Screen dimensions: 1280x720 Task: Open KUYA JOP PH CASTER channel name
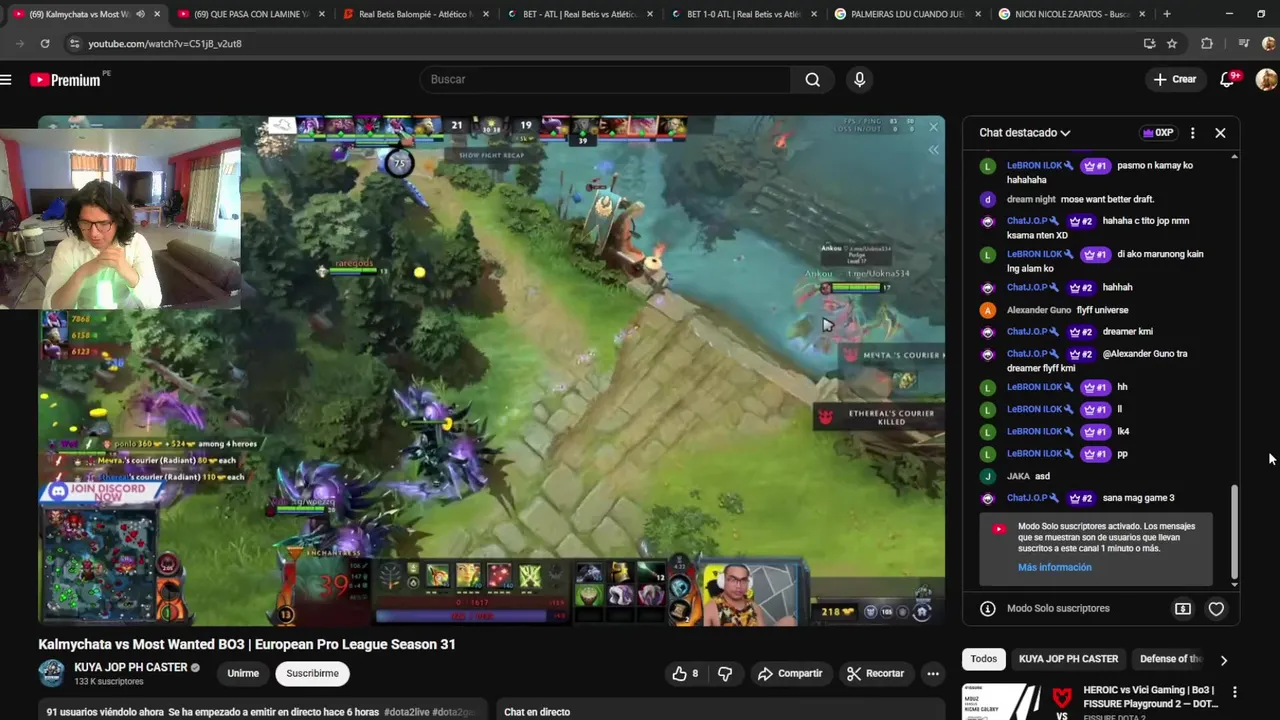pyautogui.click(x=130, y=667)
